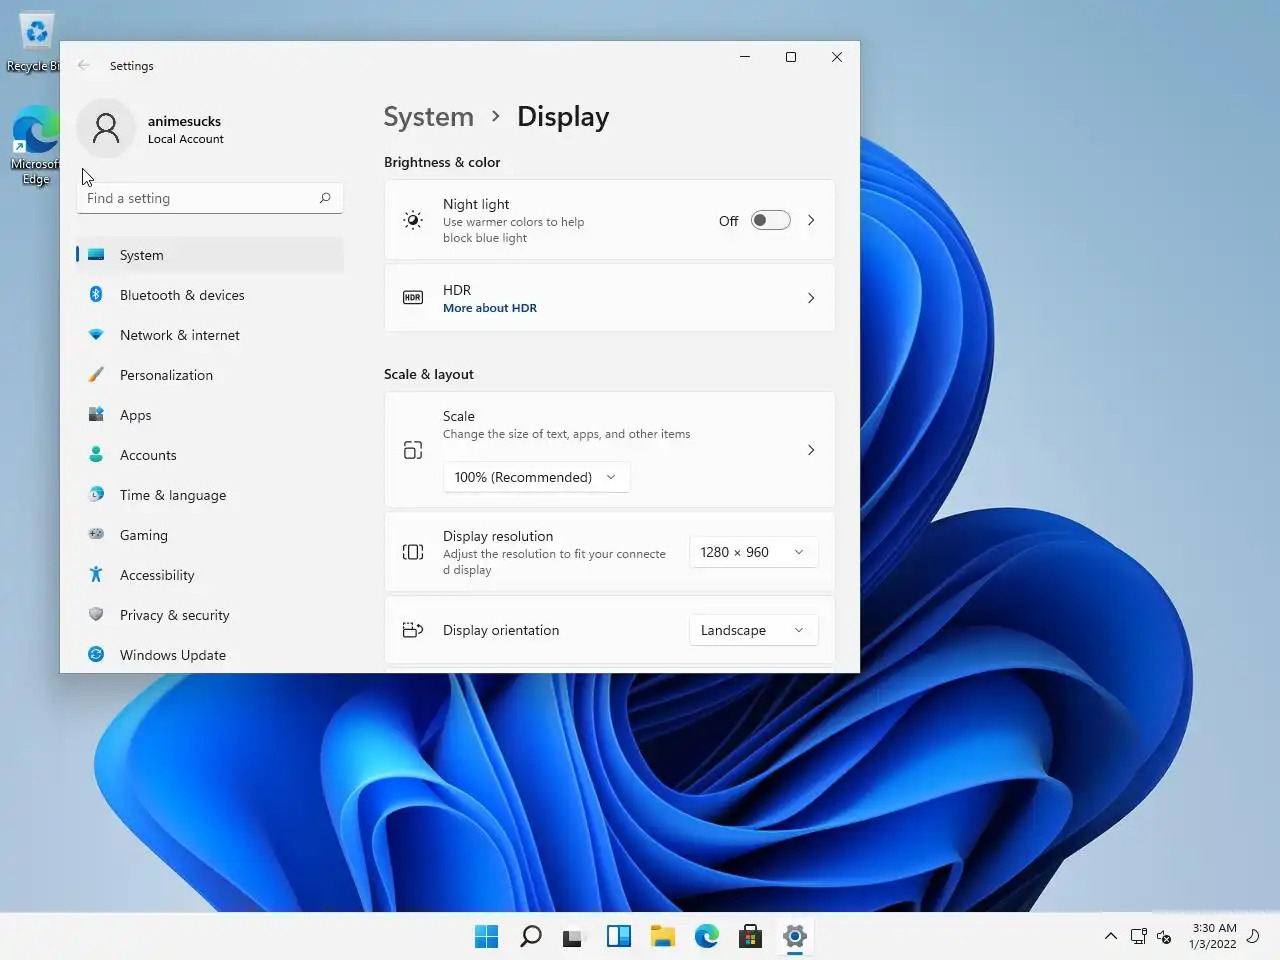Screen dimensions: 1280x960
Task: Open the Scale percentage dropdown
Action: click(536, 477)
